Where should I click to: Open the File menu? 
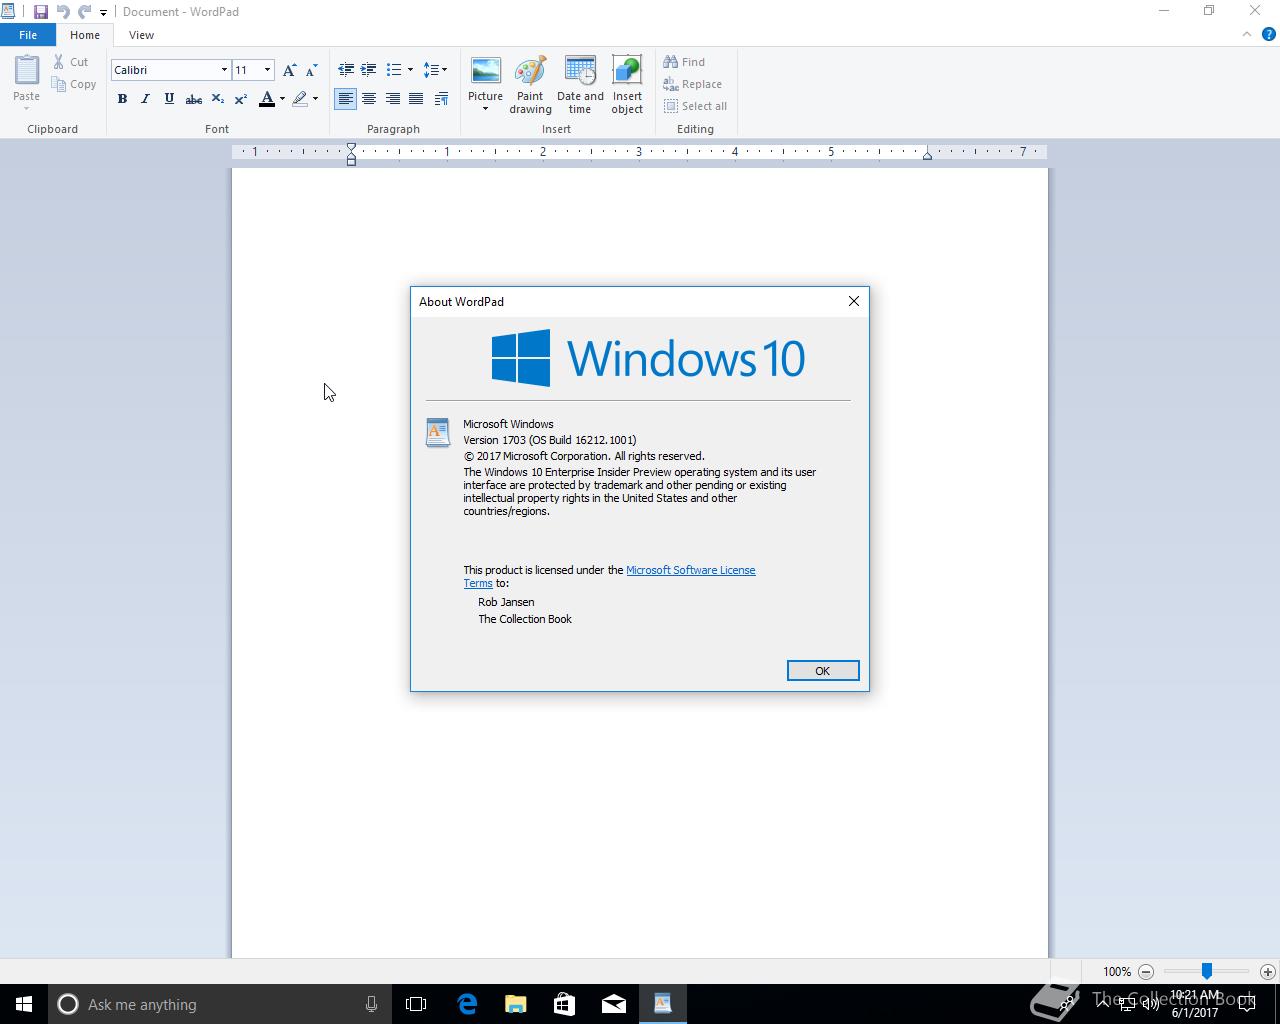(28, 35)
